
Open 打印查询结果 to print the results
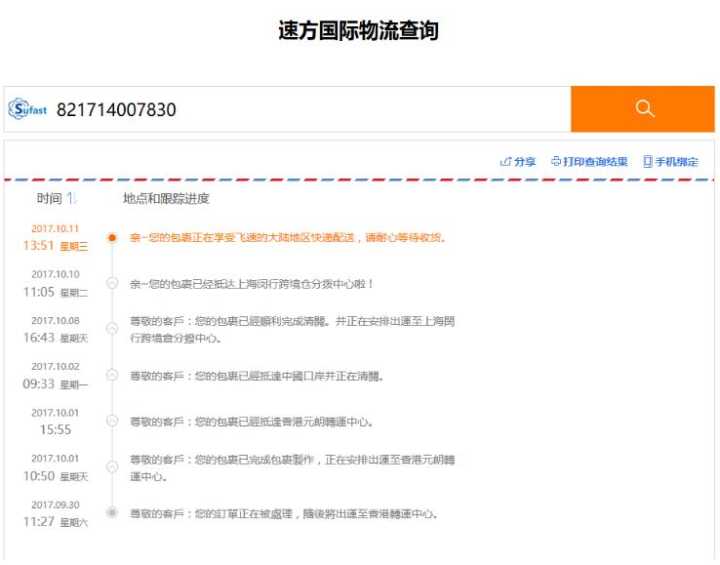click(x=589, y=162)
